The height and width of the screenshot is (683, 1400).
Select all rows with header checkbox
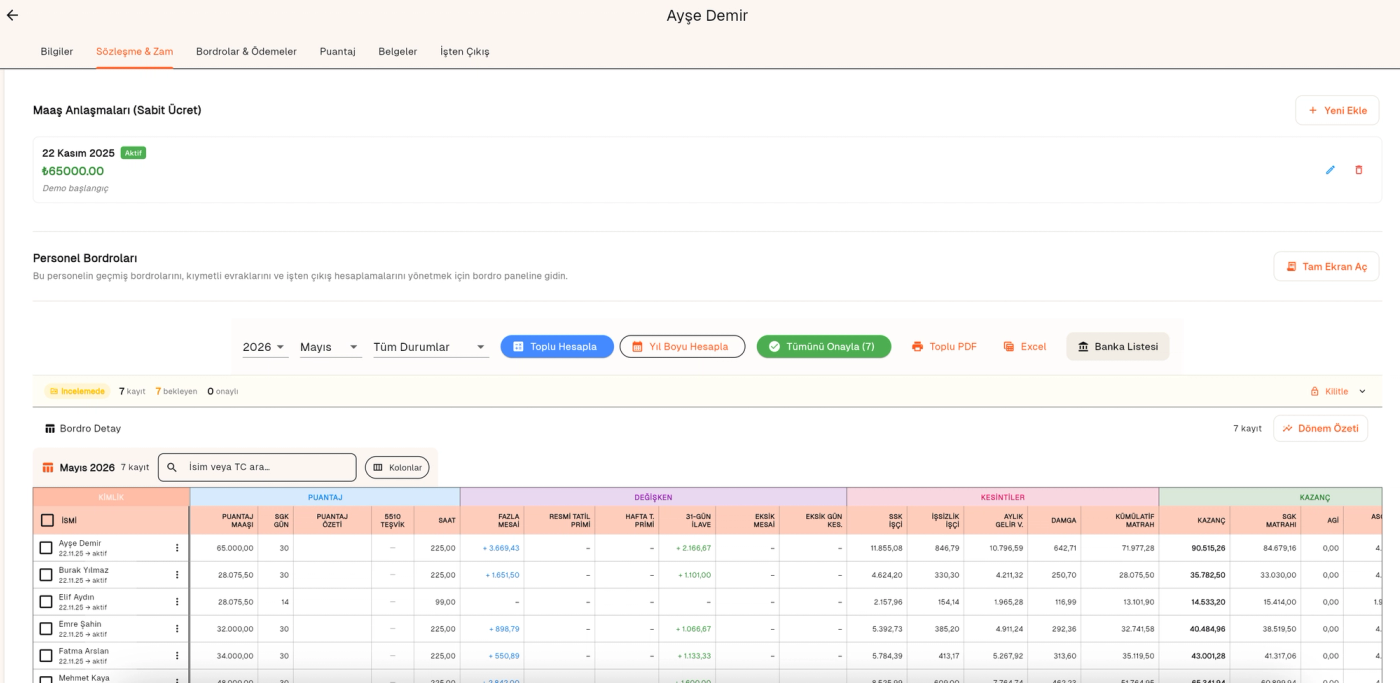point(47,520)
